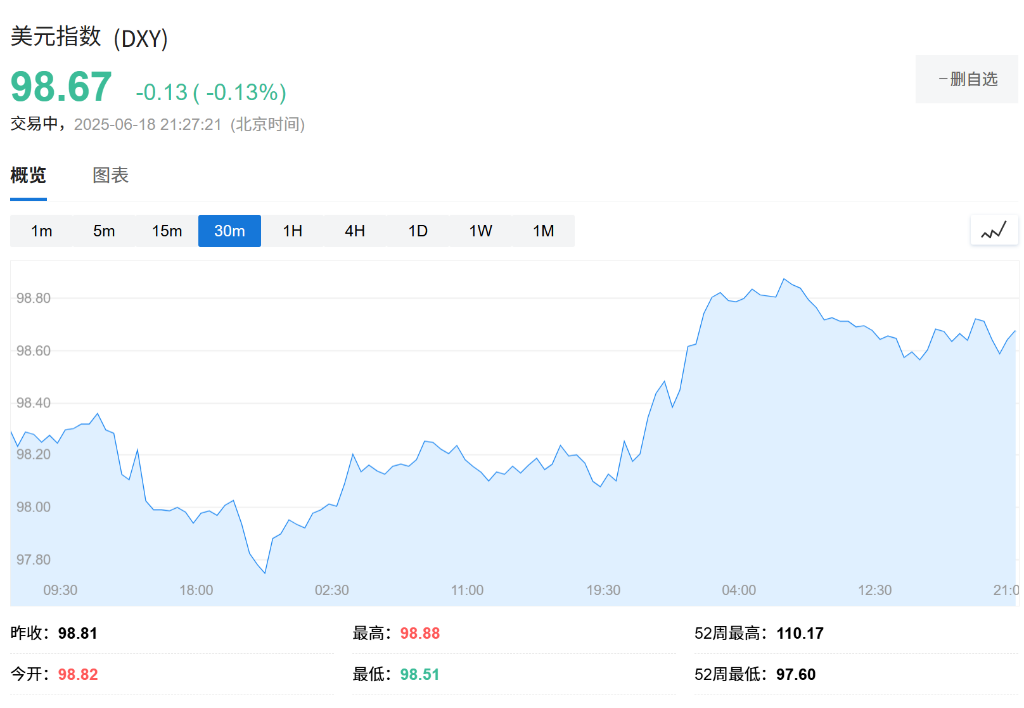Select the 4H timeframe
The width and height of the screenshot is (1024, 708).
pyautogui.click(x=354, y=230)
